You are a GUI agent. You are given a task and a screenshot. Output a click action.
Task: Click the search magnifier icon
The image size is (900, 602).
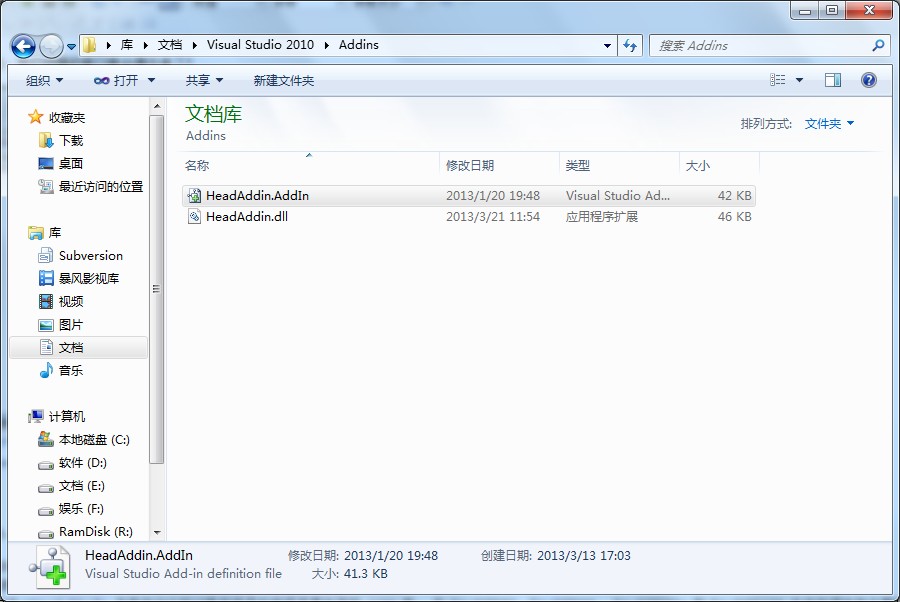coord(878,45)
